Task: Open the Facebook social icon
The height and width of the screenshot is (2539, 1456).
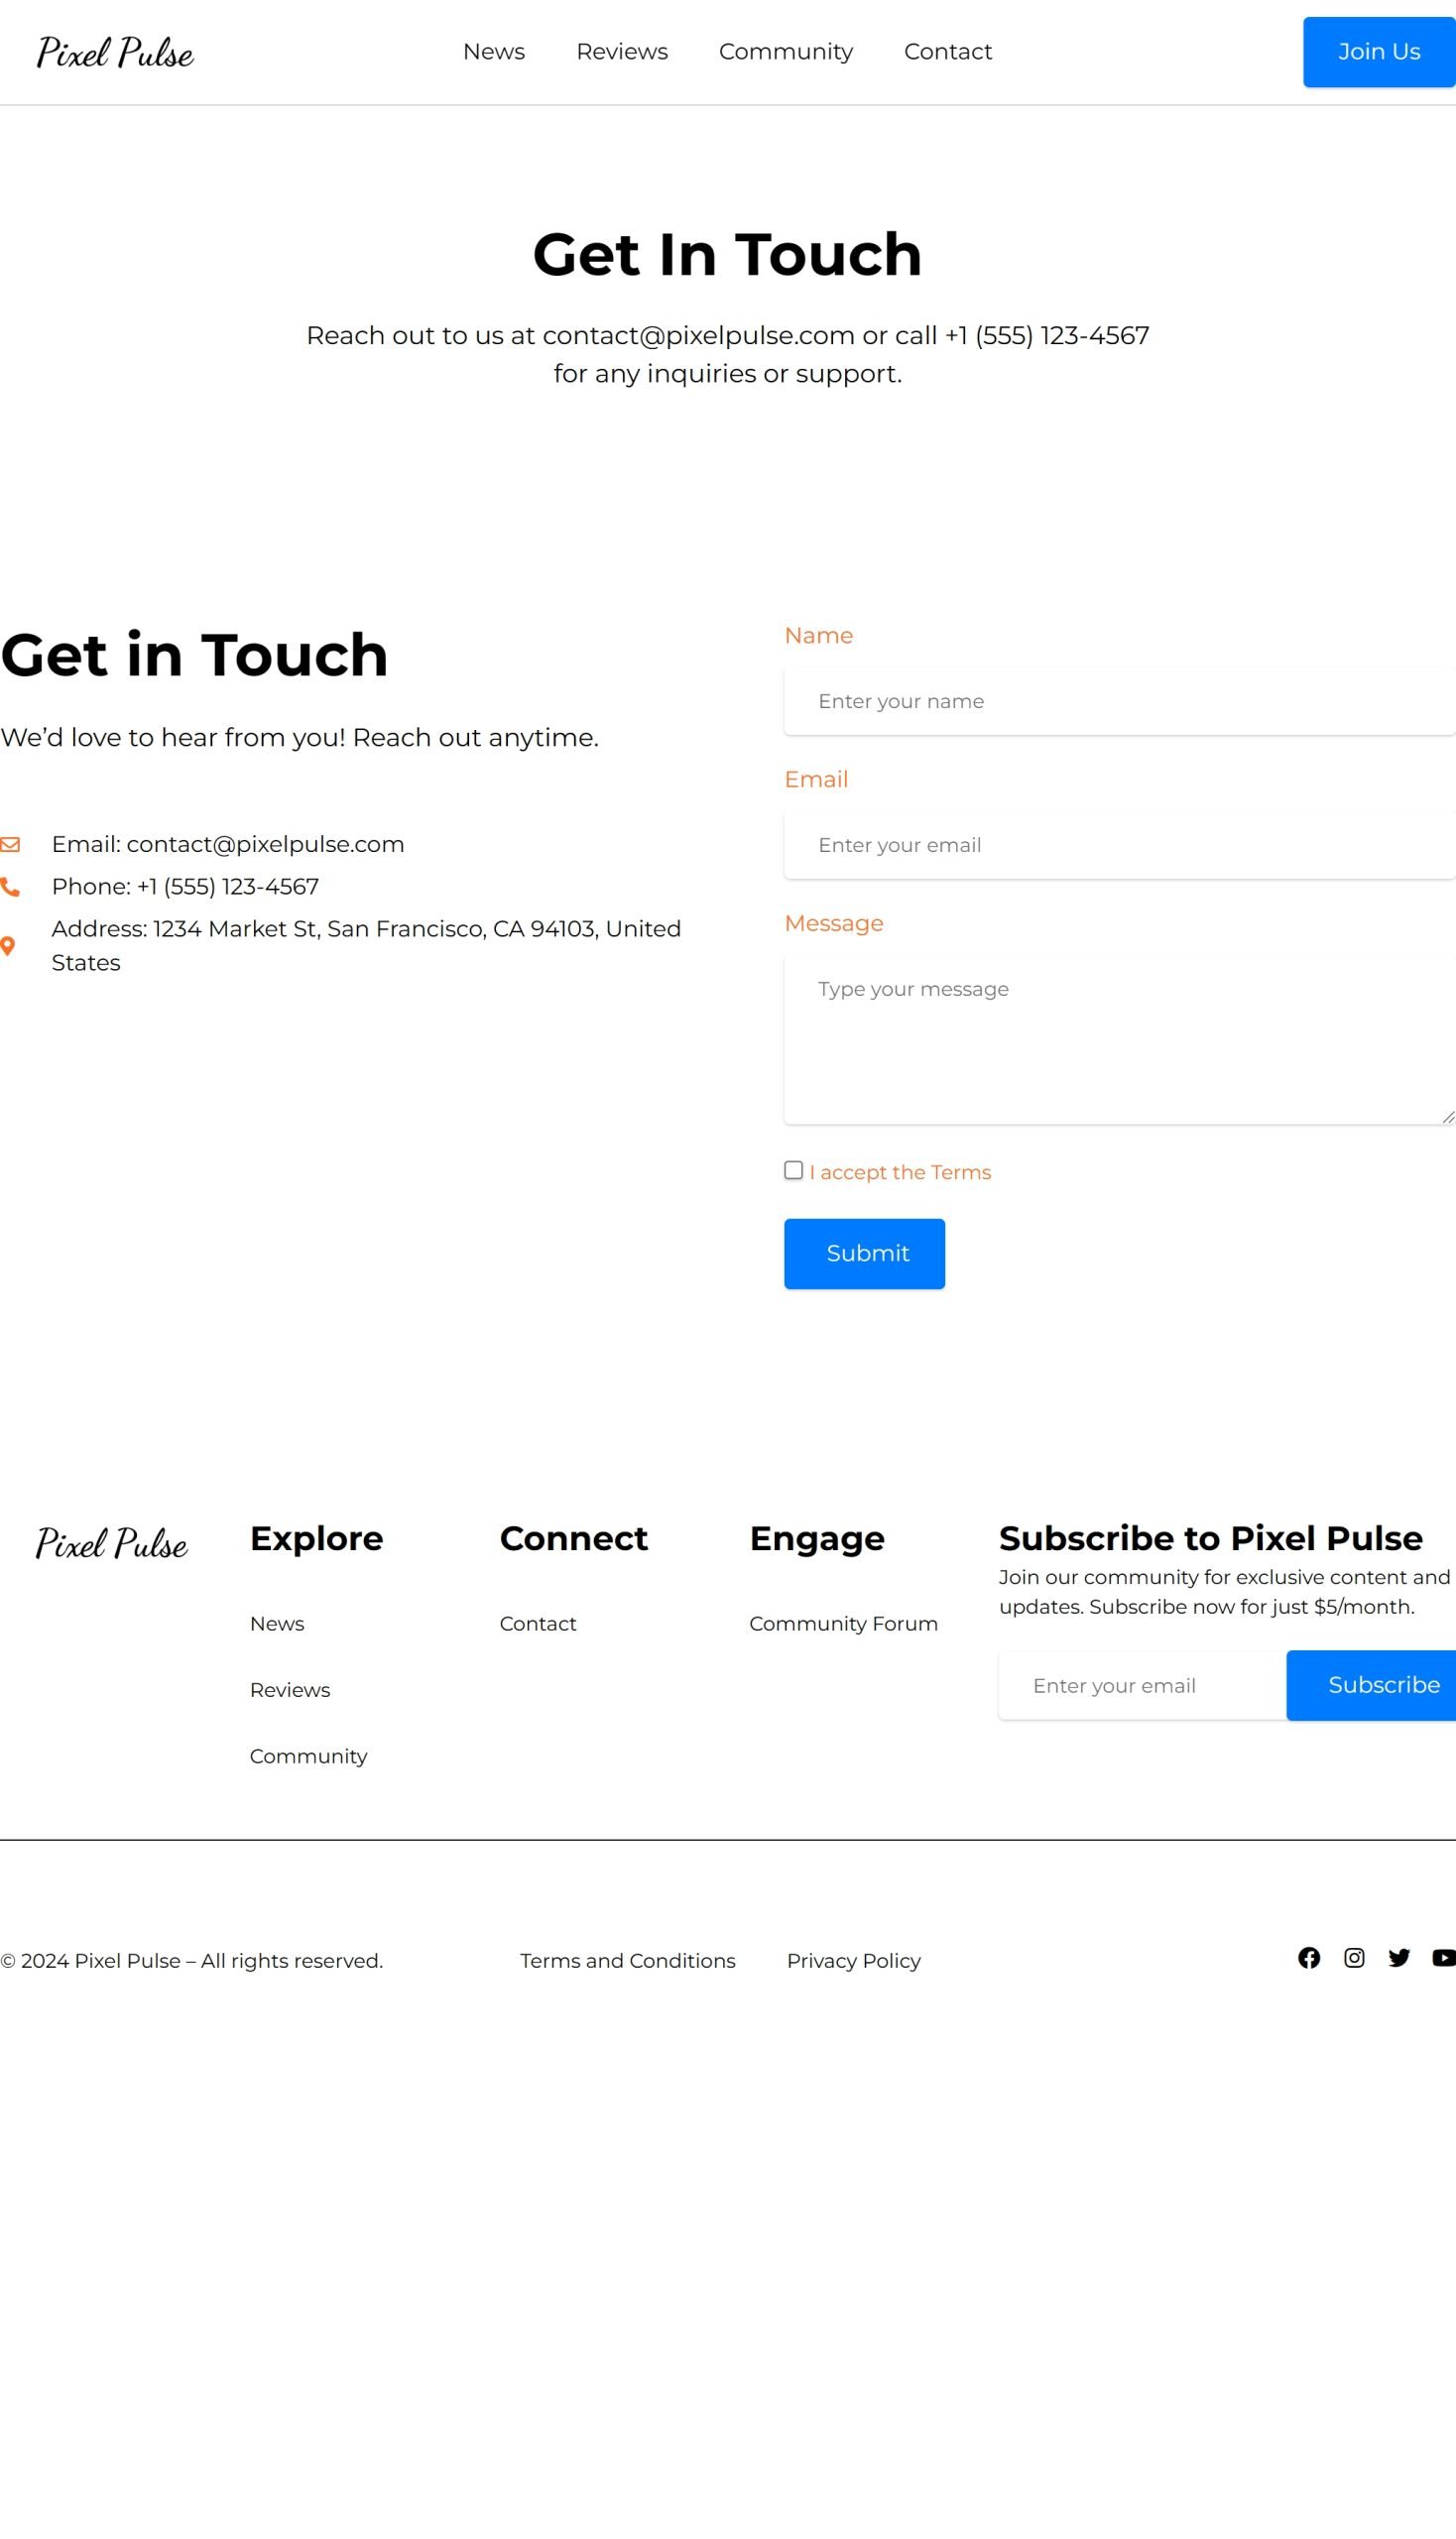Action: (x=1309, y=1958)
